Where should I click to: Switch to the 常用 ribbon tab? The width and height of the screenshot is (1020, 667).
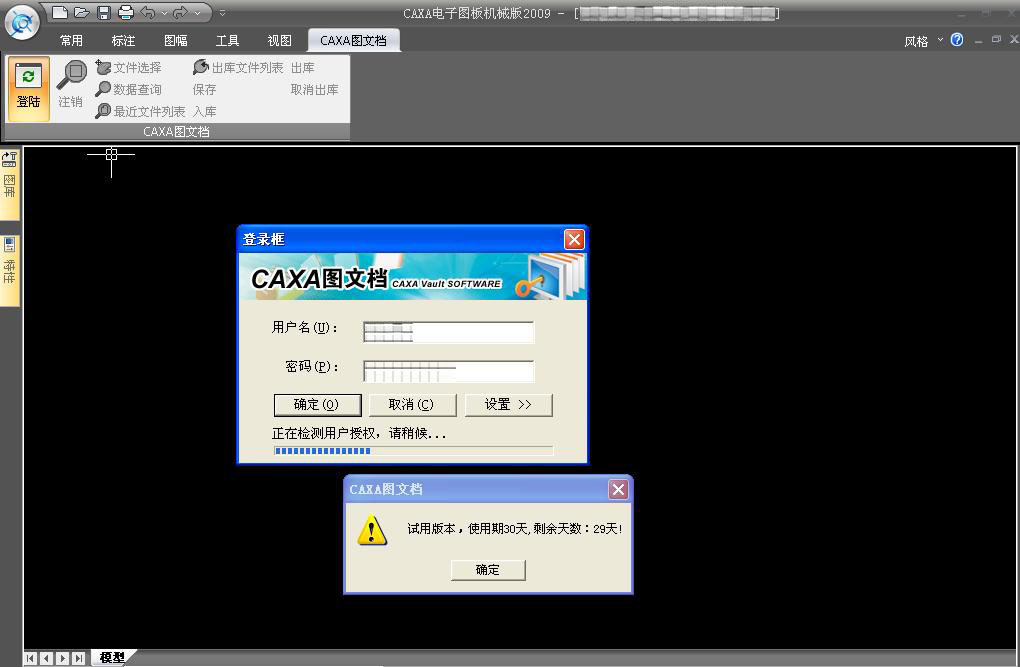[x=71, y=41]
